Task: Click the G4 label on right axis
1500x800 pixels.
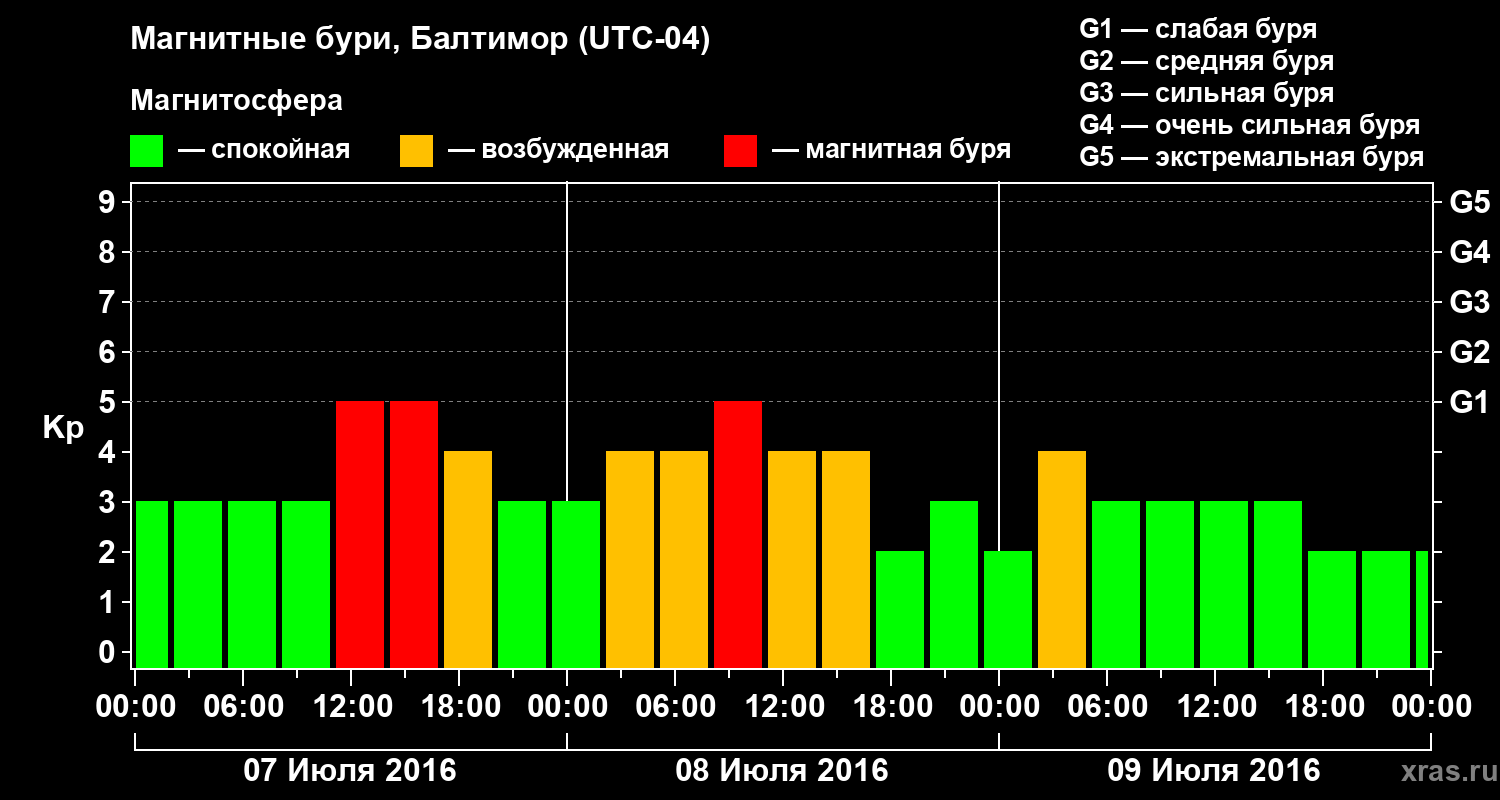Action: tap(1469, 252)
